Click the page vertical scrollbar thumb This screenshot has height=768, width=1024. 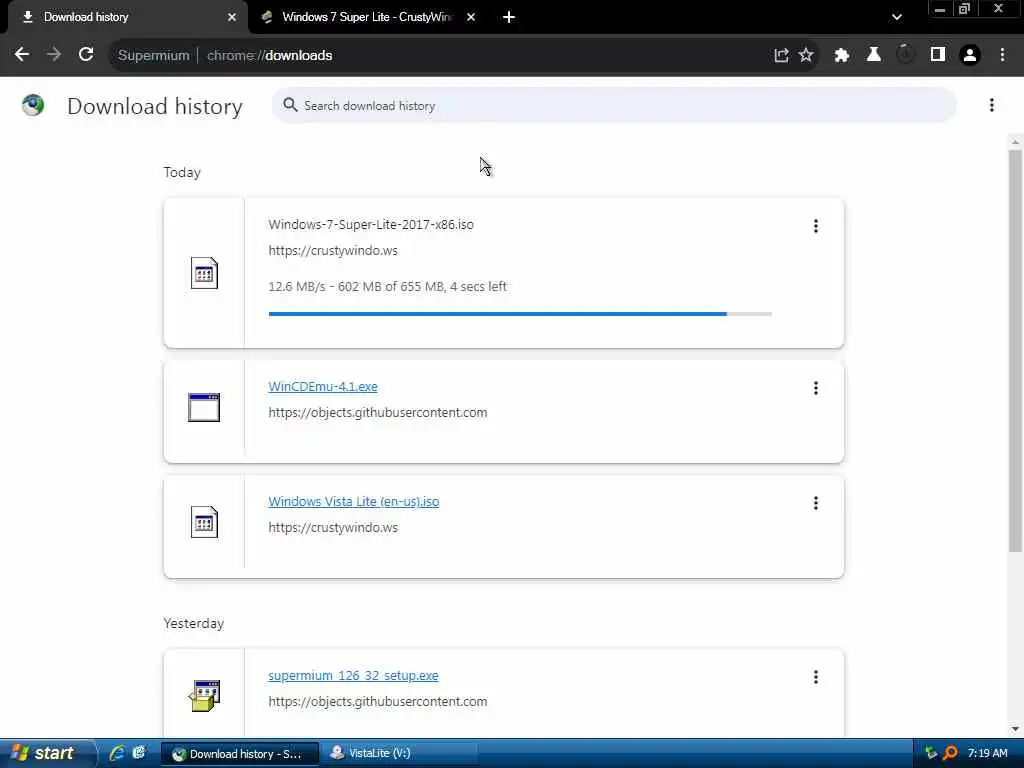(1015, 351)
